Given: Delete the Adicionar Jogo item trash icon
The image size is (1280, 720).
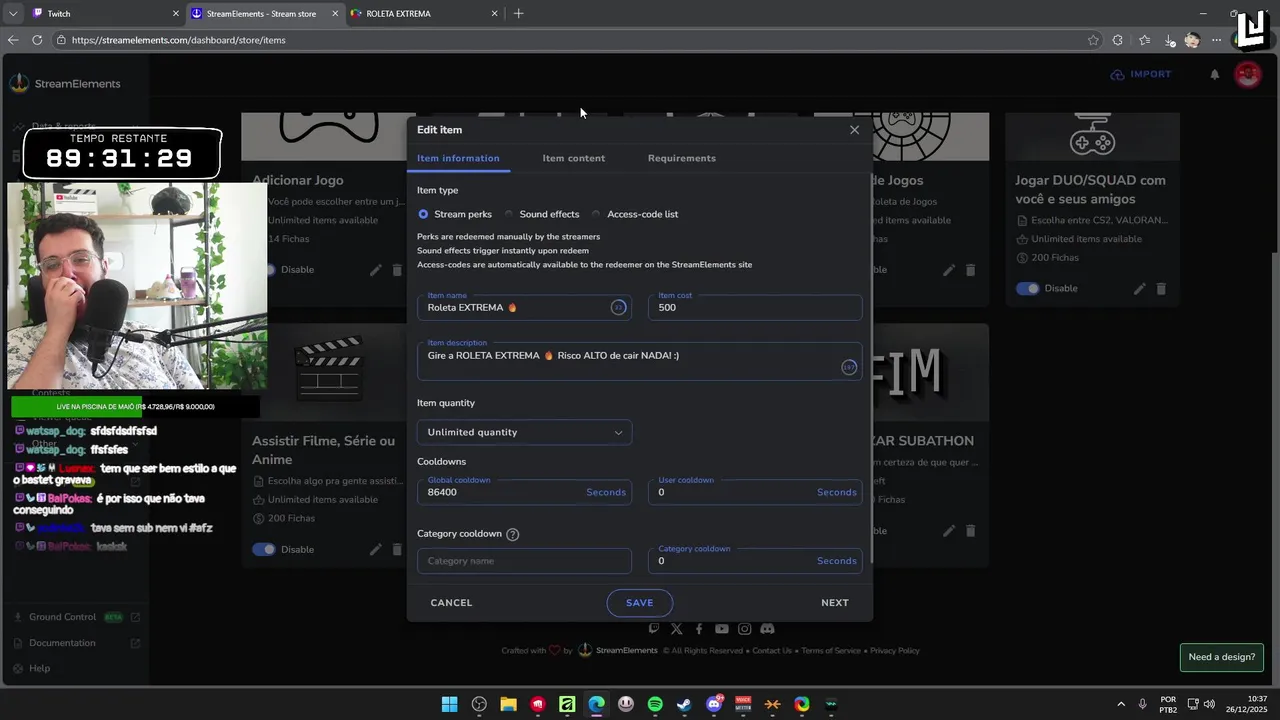Looking at the screenshot, I should [x=397, y=270].
